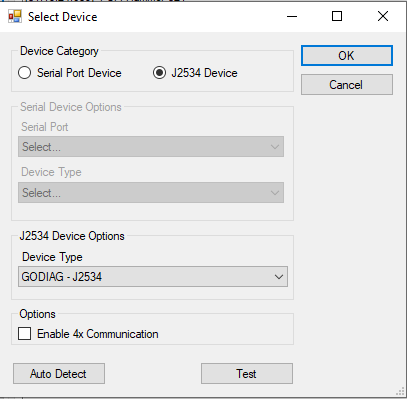Click the 'Device Category' group label
407x399 pixels.
coord(59,51)
